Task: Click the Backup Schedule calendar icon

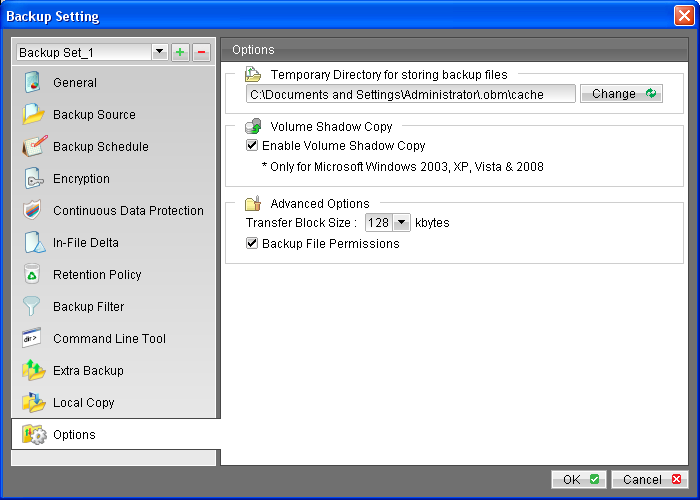Action: pyautogui.click(x=33, y=147)
